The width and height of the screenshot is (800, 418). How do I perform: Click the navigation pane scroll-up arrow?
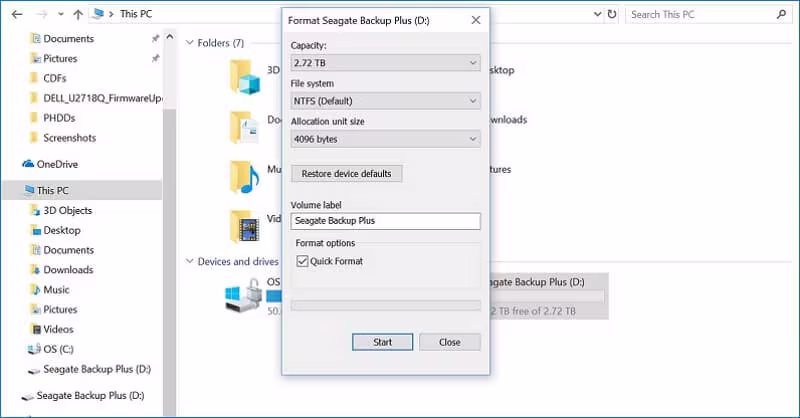(x=170, y=37)
